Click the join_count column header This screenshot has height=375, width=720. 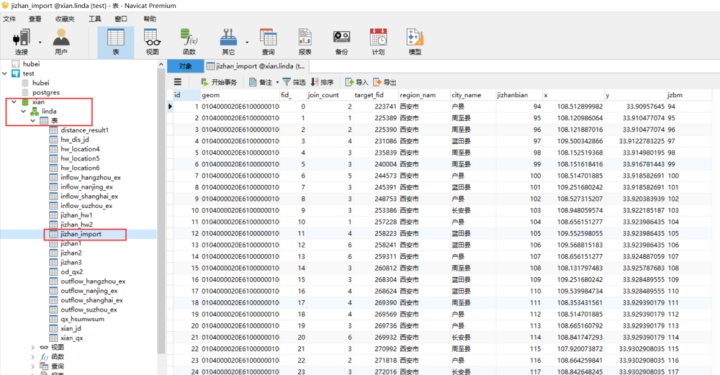pyautogui.click(x=329, y=95)
